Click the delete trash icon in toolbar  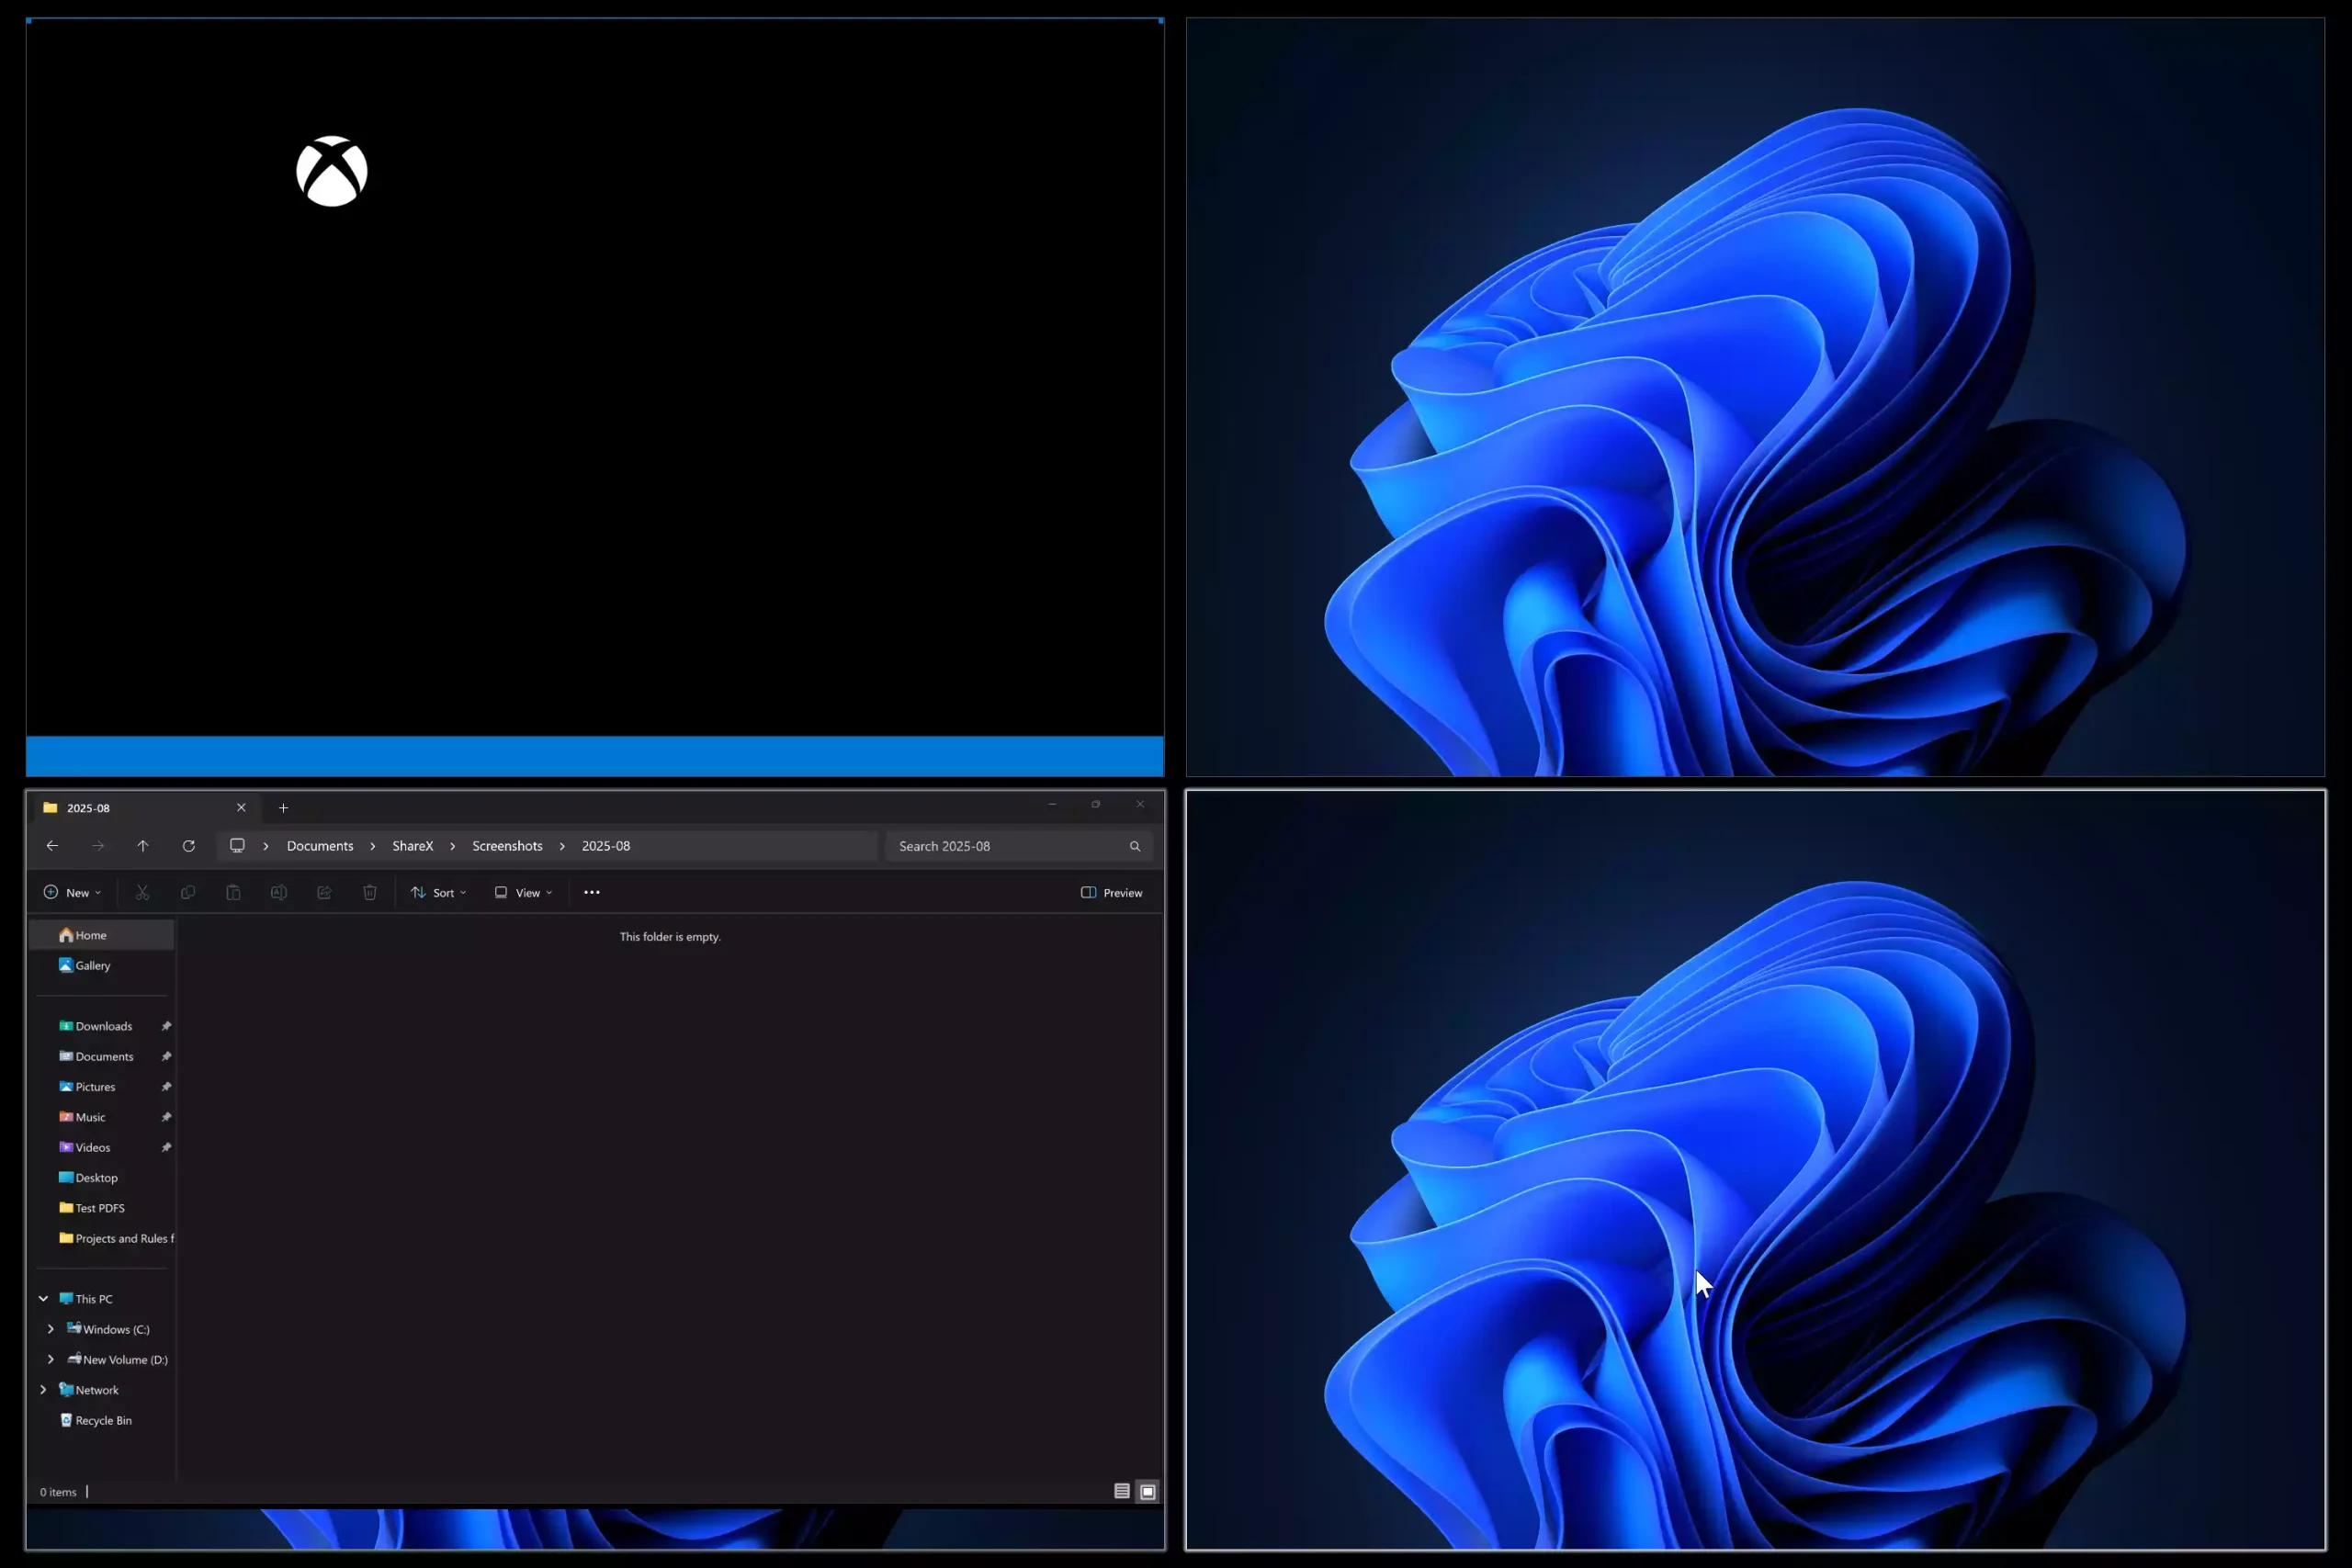[370, 892]
